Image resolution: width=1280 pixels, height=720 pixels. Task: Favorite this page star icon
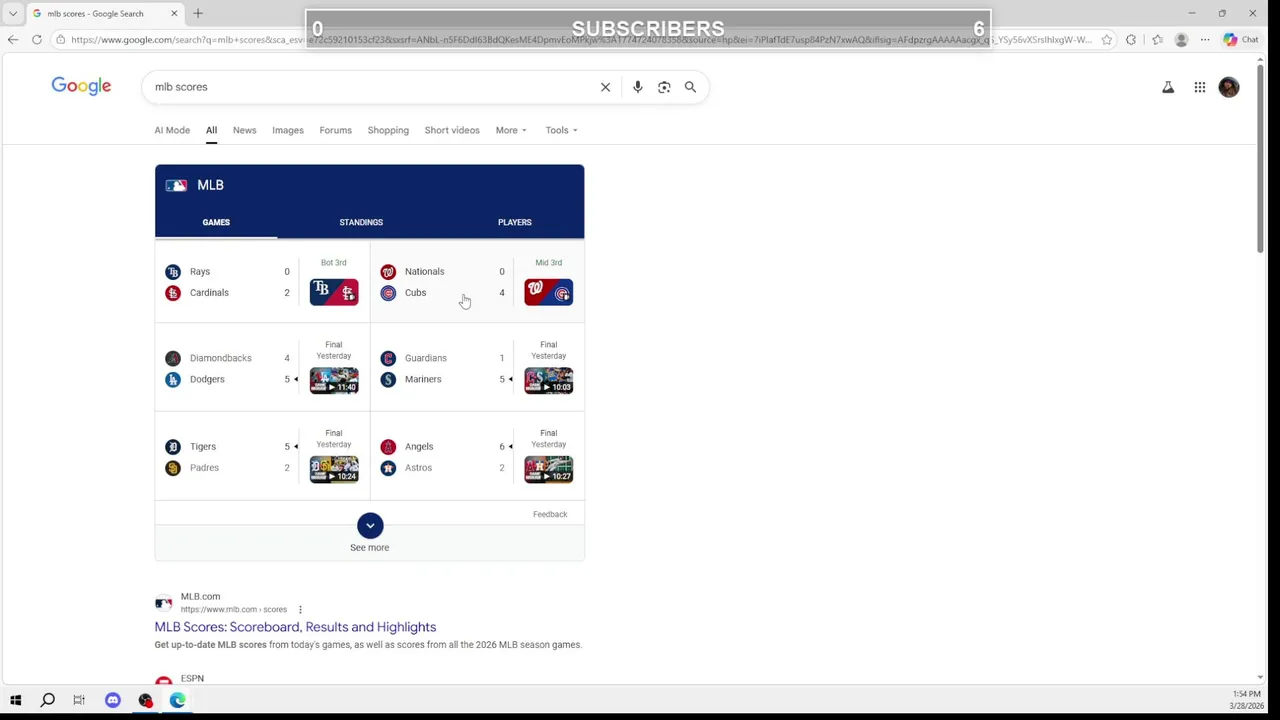pyautogui.click(x=1107, y=40)
